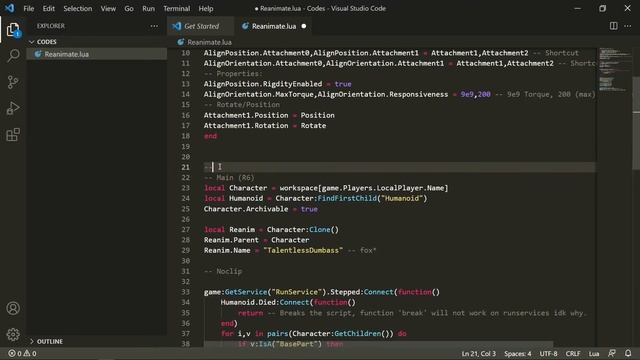640x360 pixels.
Task: Click 'AlignPosition.RigdityEnabled' on line 13
Action: pyautogui.click(x=263, y=84)
